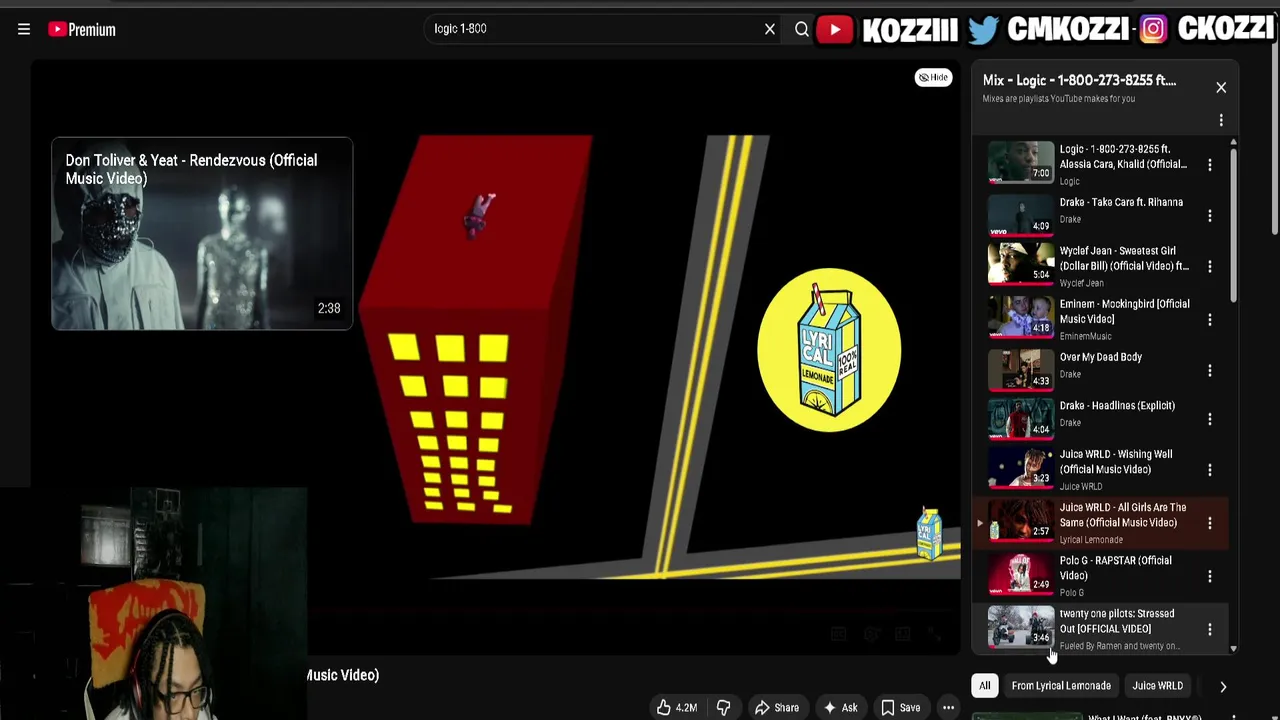Viewport: 1280px width, 720px height.
Task: Close the Mix playlist panel
Action: tap(1221, 88)
